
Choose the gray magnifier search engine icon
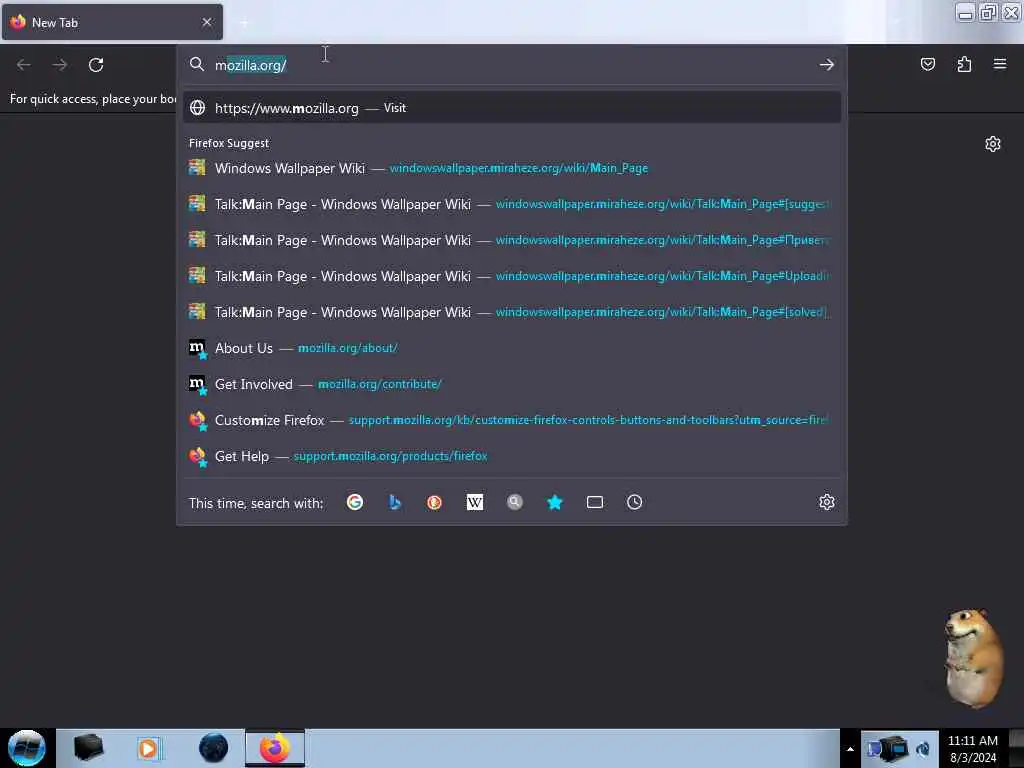pos(515,502)
